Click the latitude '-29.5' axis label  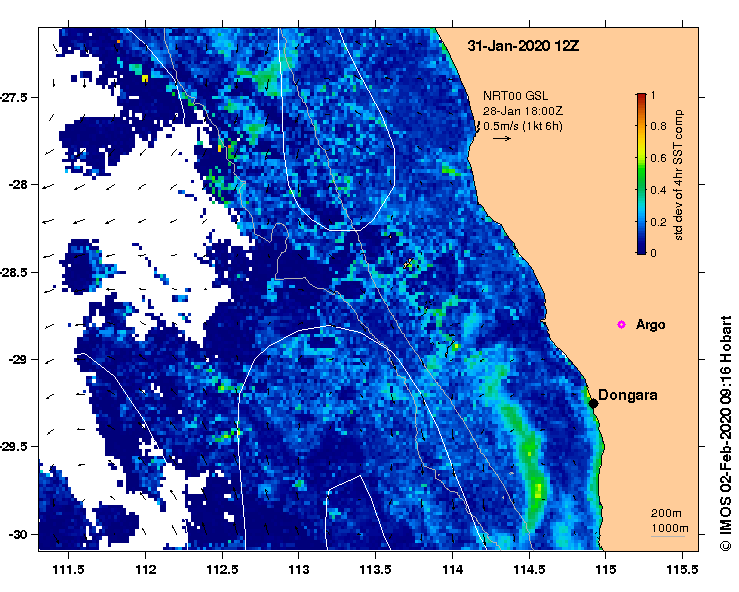[14, 447]
